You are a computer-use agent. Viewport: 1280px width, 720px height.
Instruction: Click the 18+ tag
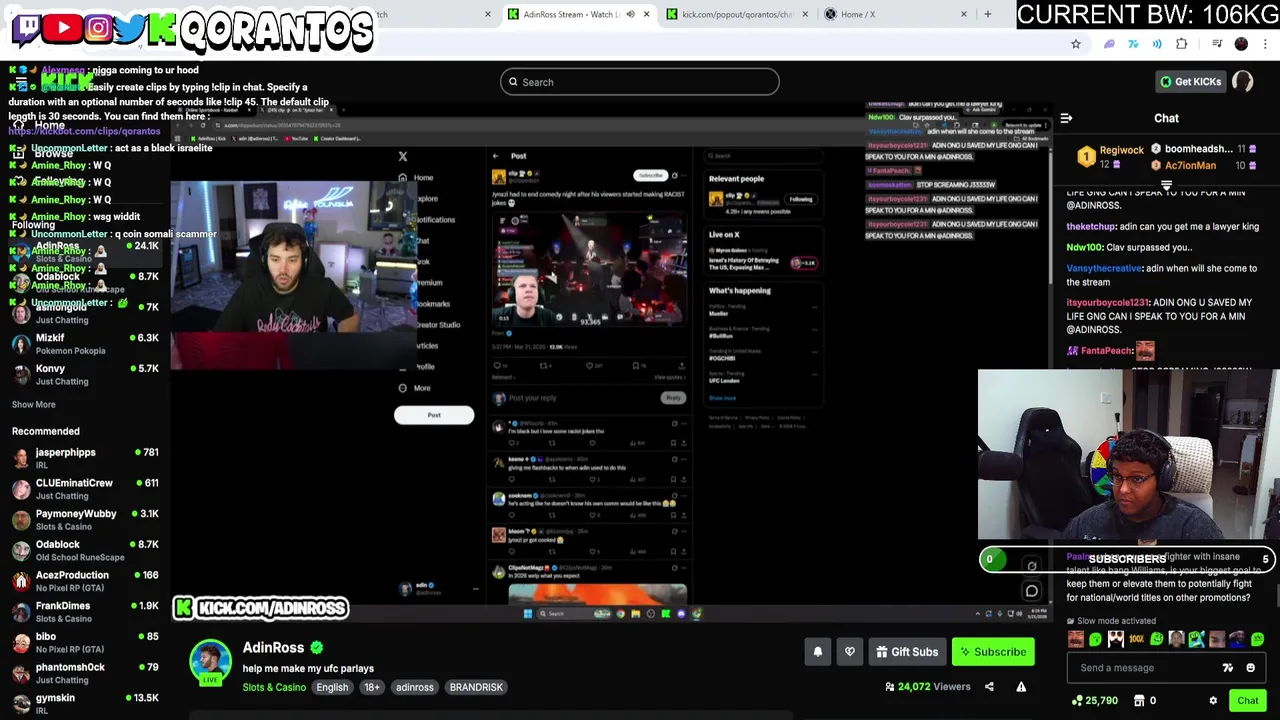[371, 687]
